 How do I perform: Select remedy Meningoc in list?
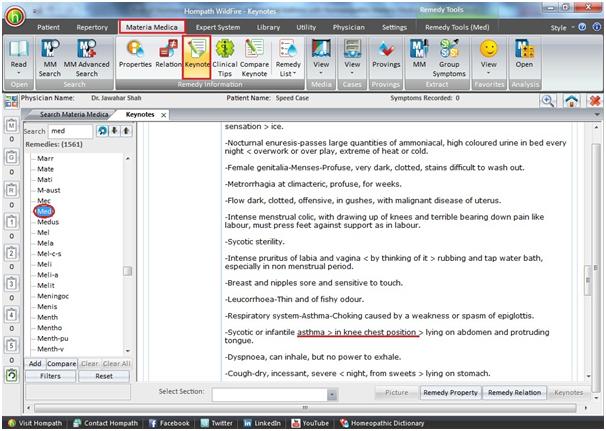53,296
